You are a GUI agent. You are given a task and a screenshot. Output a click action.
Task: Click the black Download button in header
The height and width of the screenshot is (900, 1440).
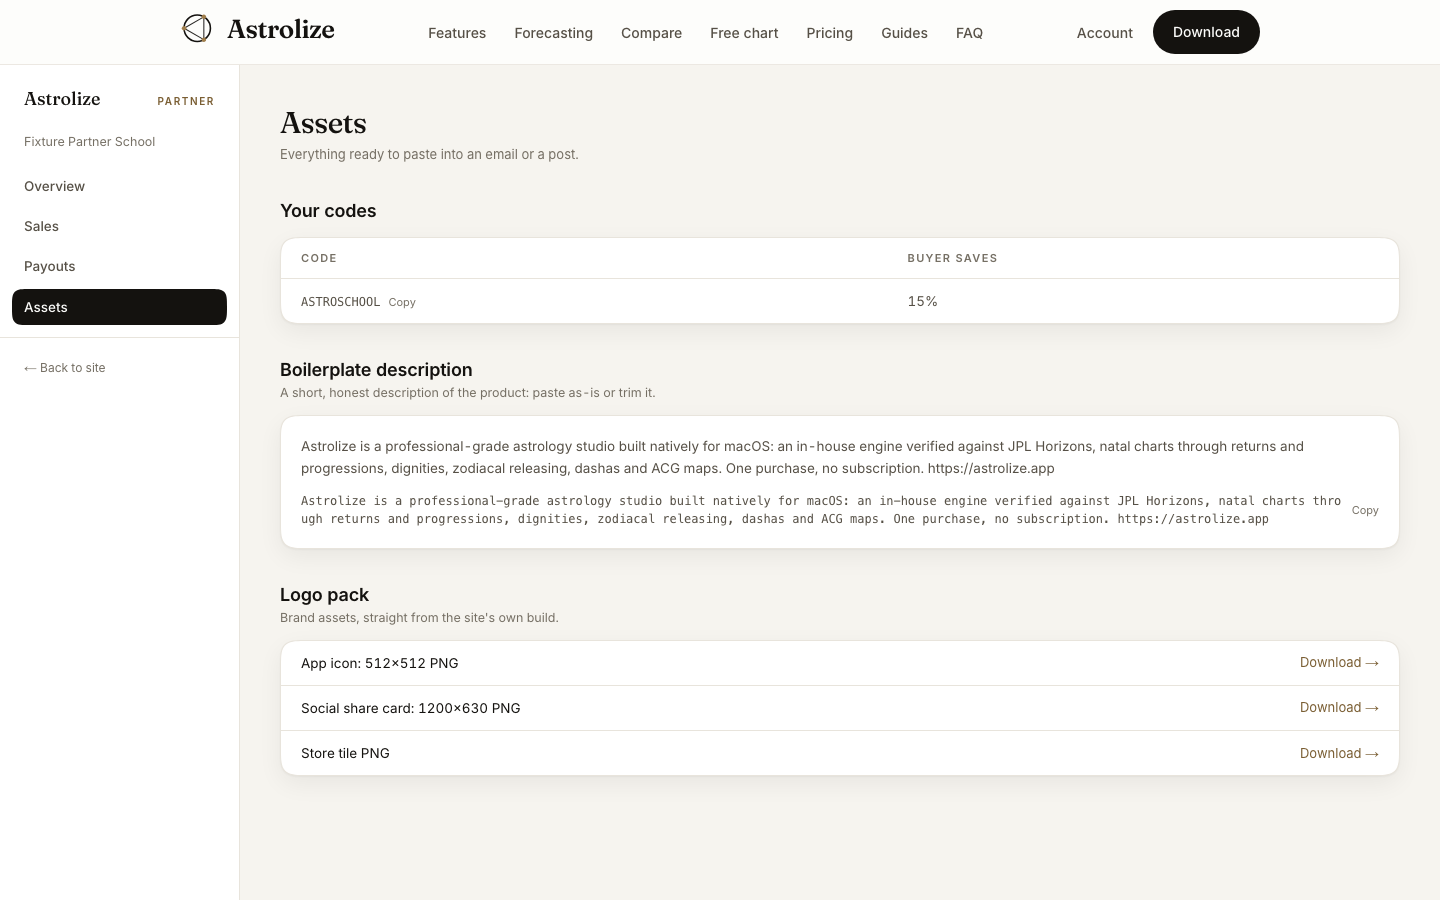point(1206,32)
